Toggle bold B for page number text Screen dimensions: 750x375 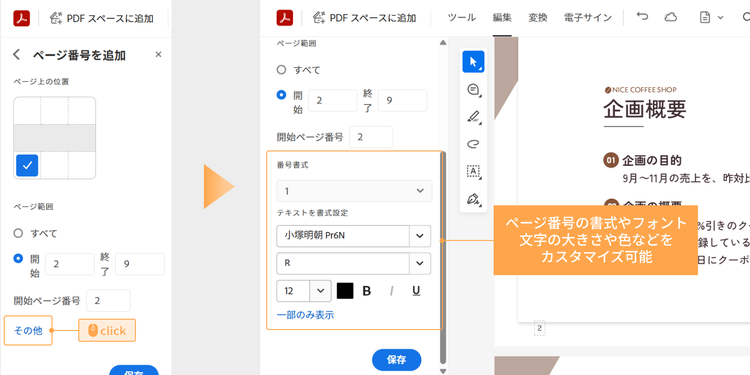coord(367,291)
